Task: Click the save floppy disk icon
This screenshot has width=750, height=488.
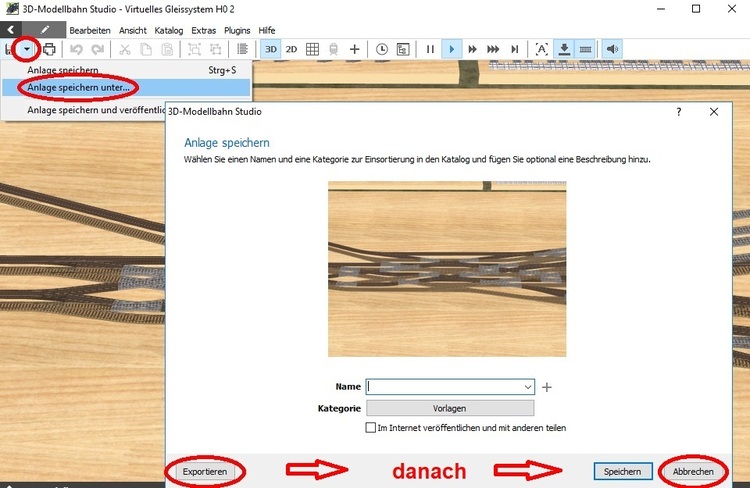Action: [x=8, y=49]
